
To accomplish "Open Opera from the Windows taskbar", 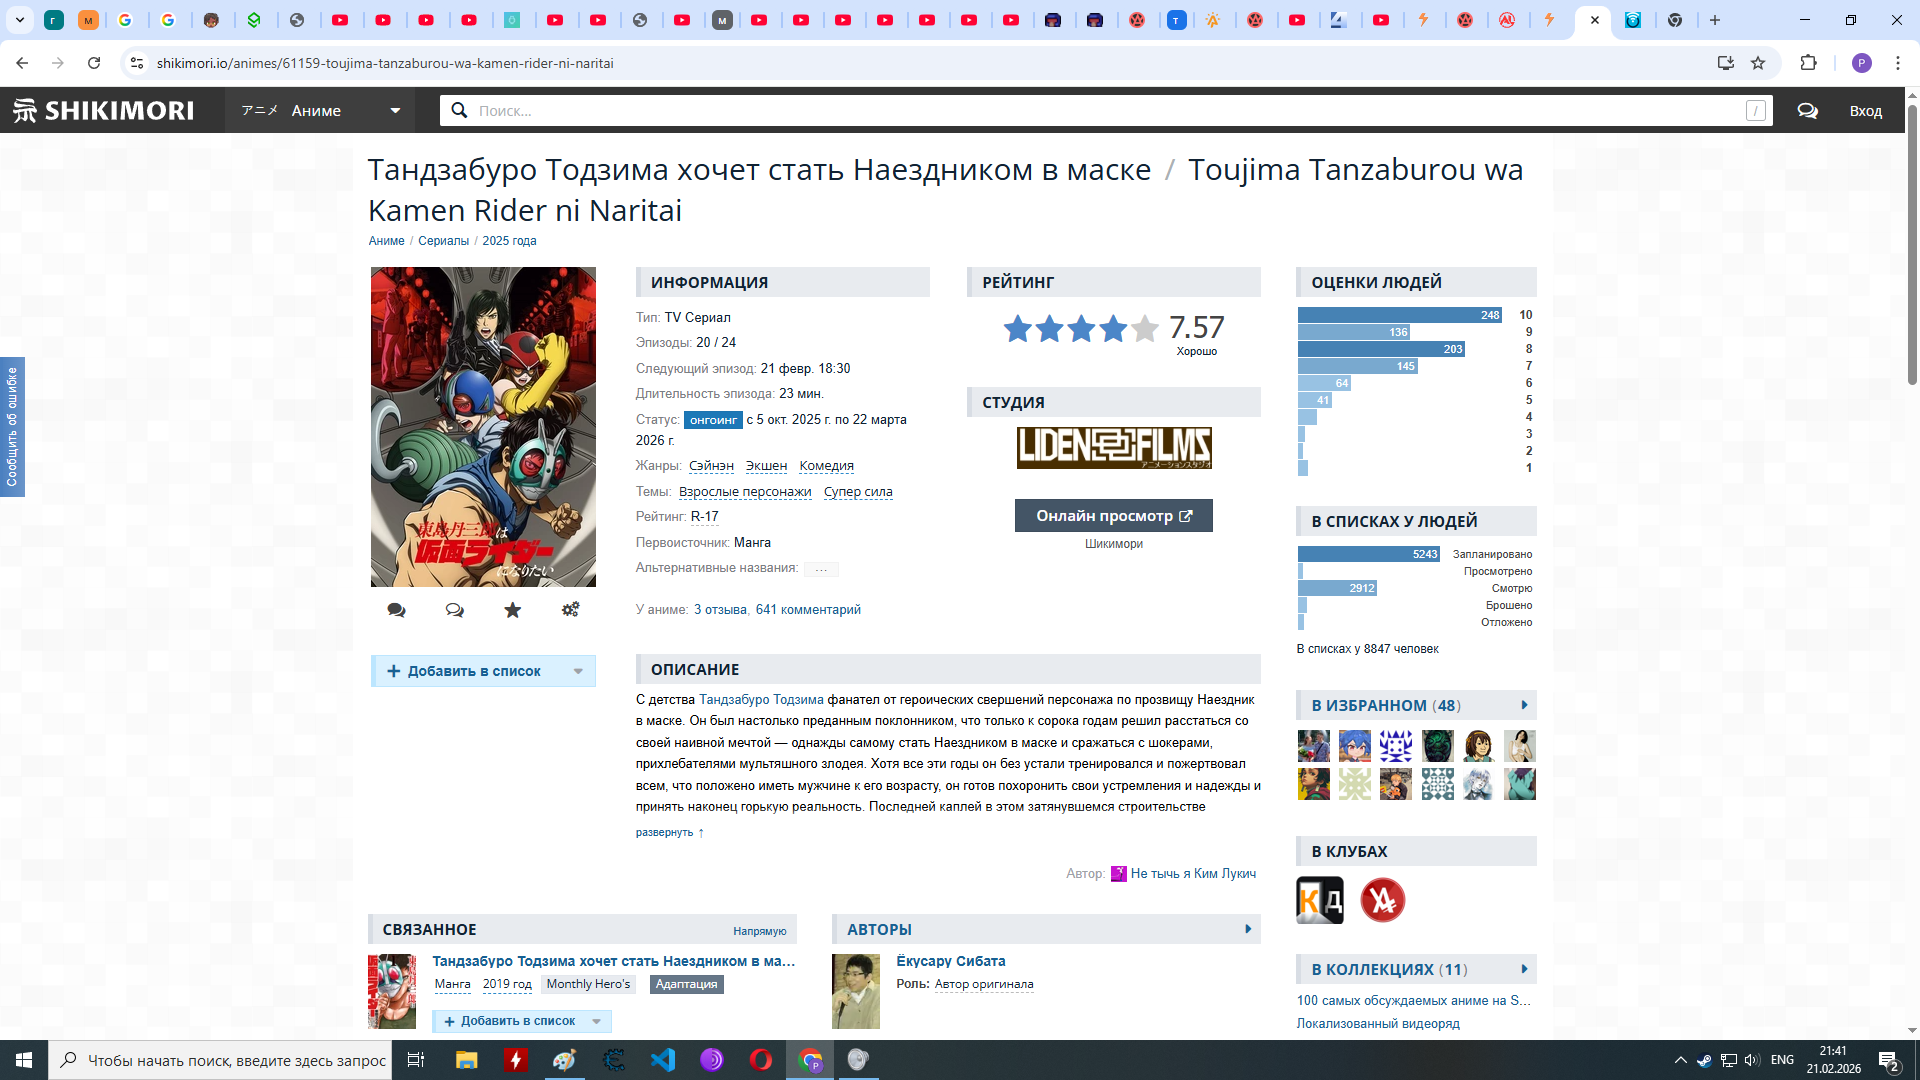I will point(760,1060).
